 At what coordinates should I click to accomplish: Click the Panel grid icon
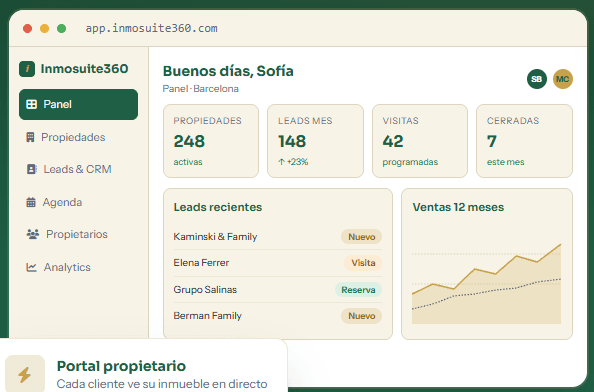coord(31,104)
